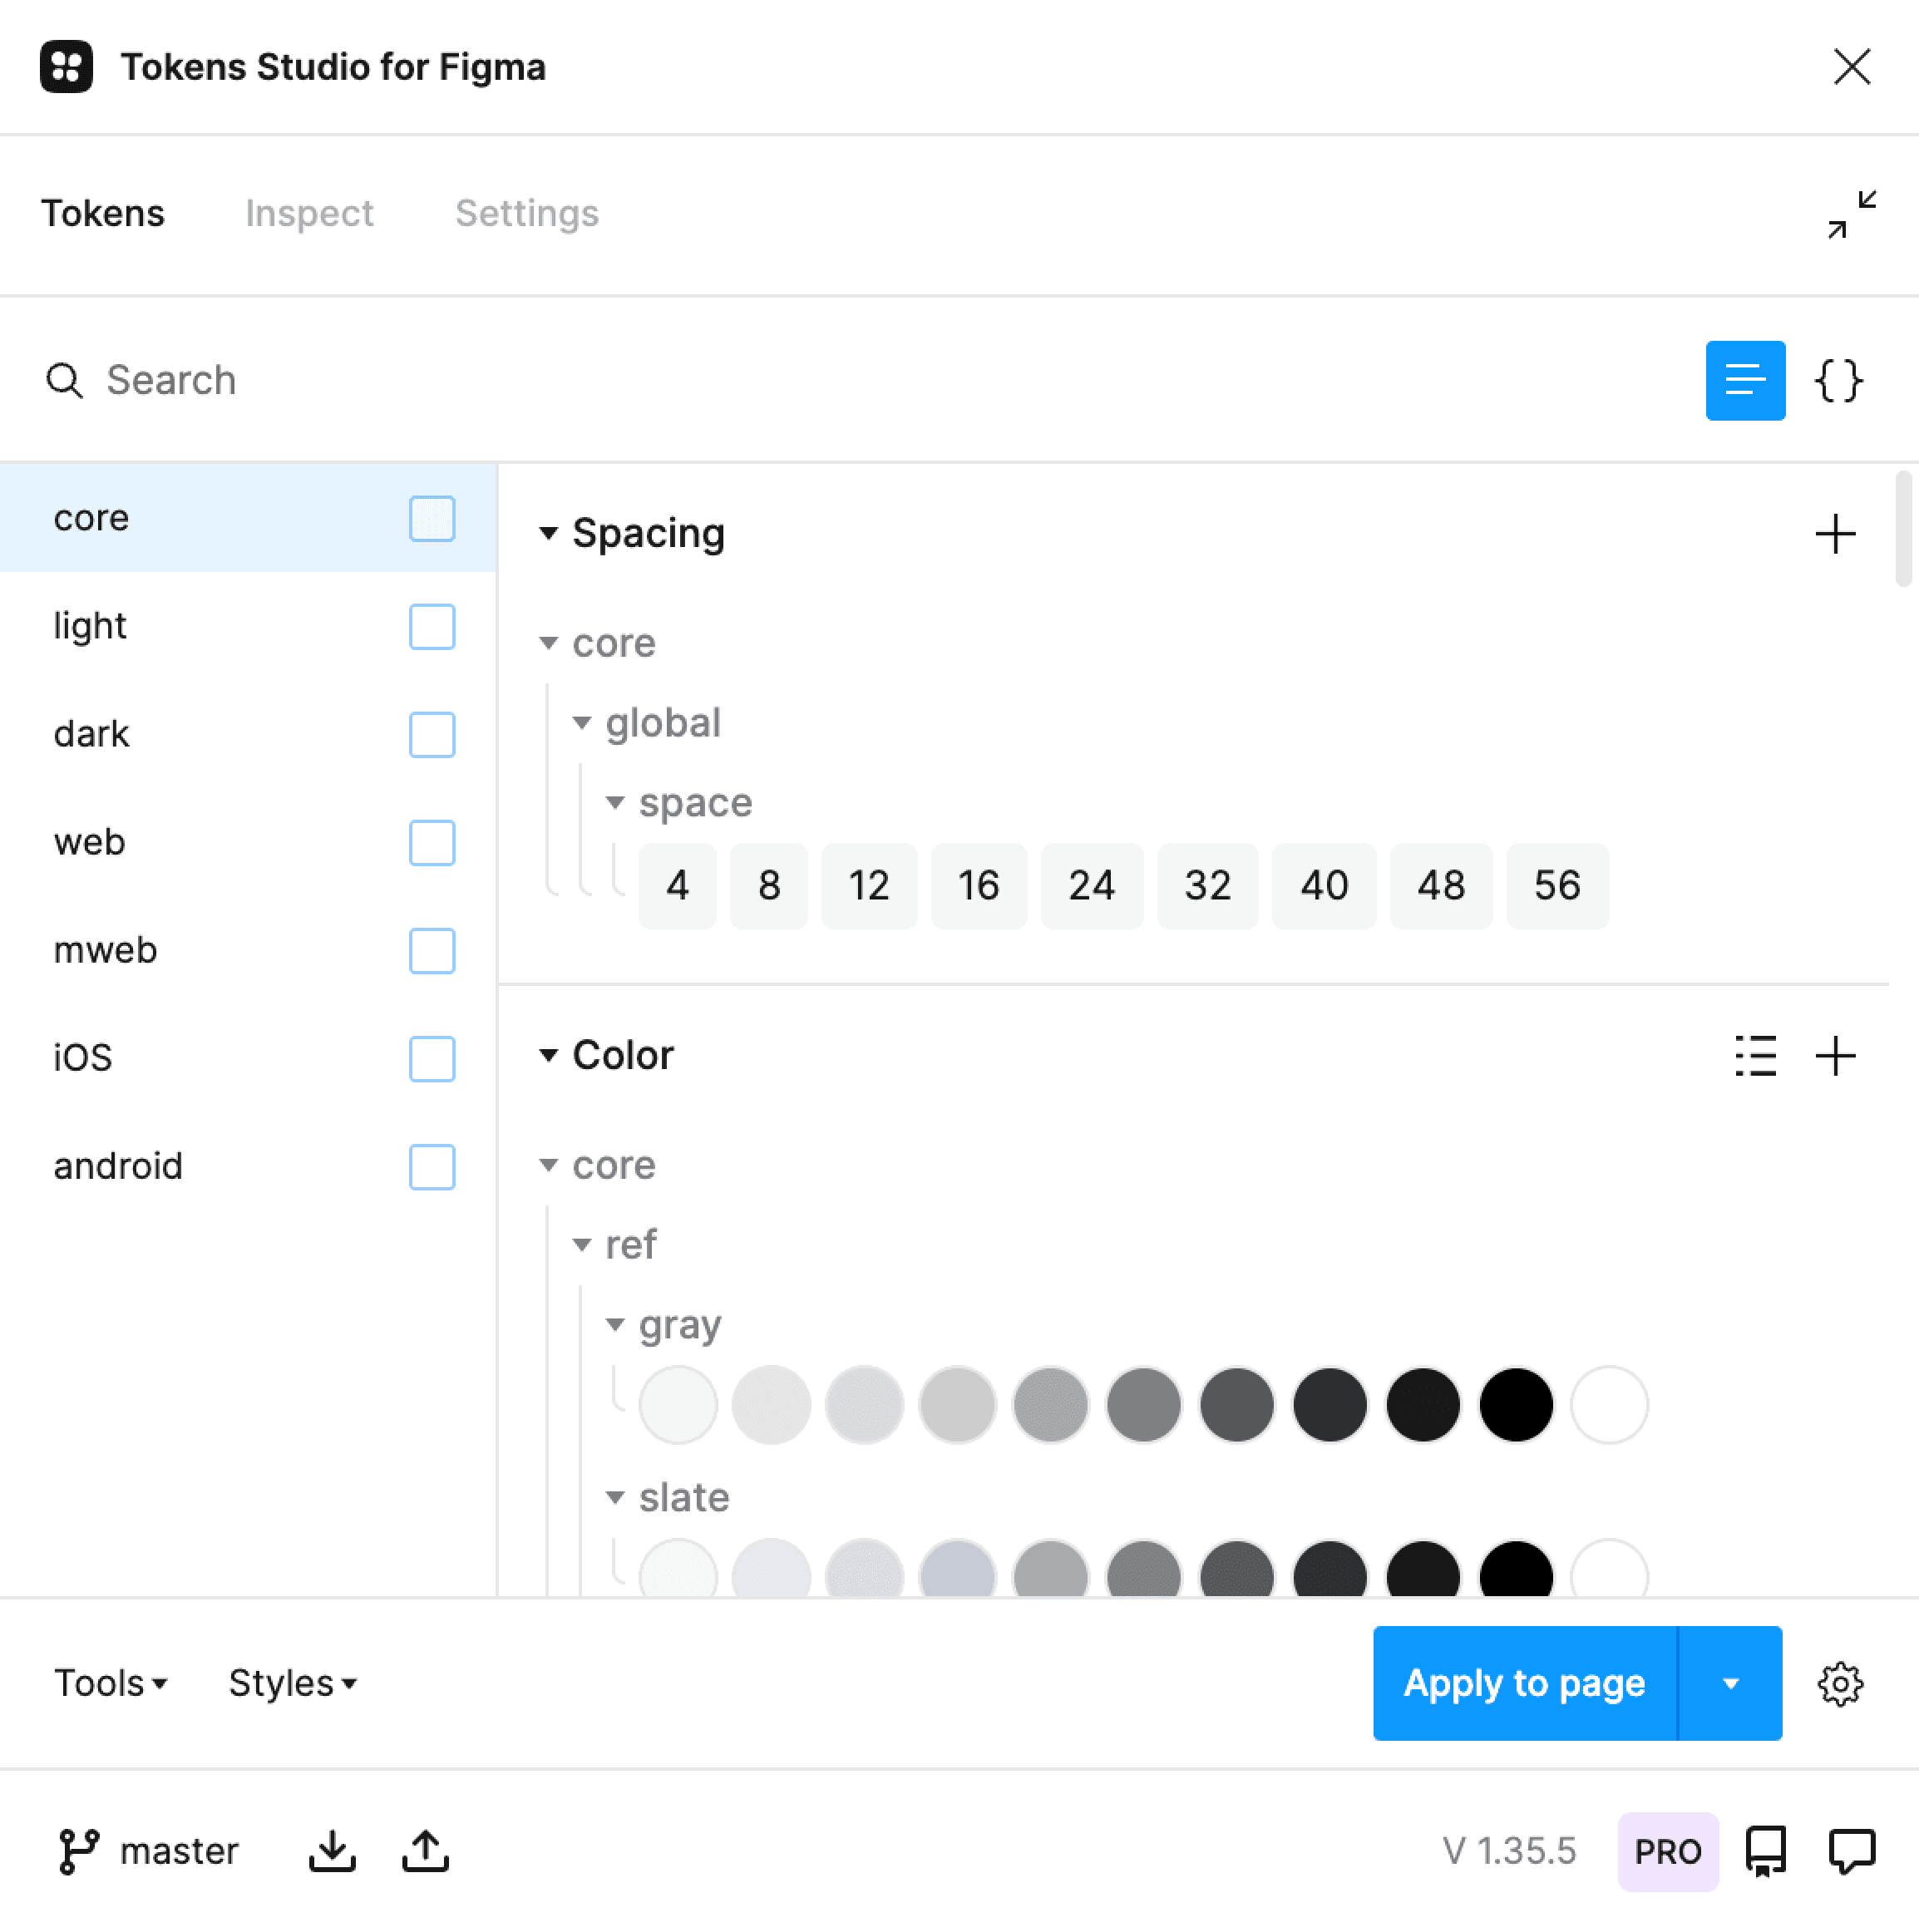Viewport: 1919px width, 1932px height.
Task: Switch to the Inspect tab
Action: [x=309, y=214]
